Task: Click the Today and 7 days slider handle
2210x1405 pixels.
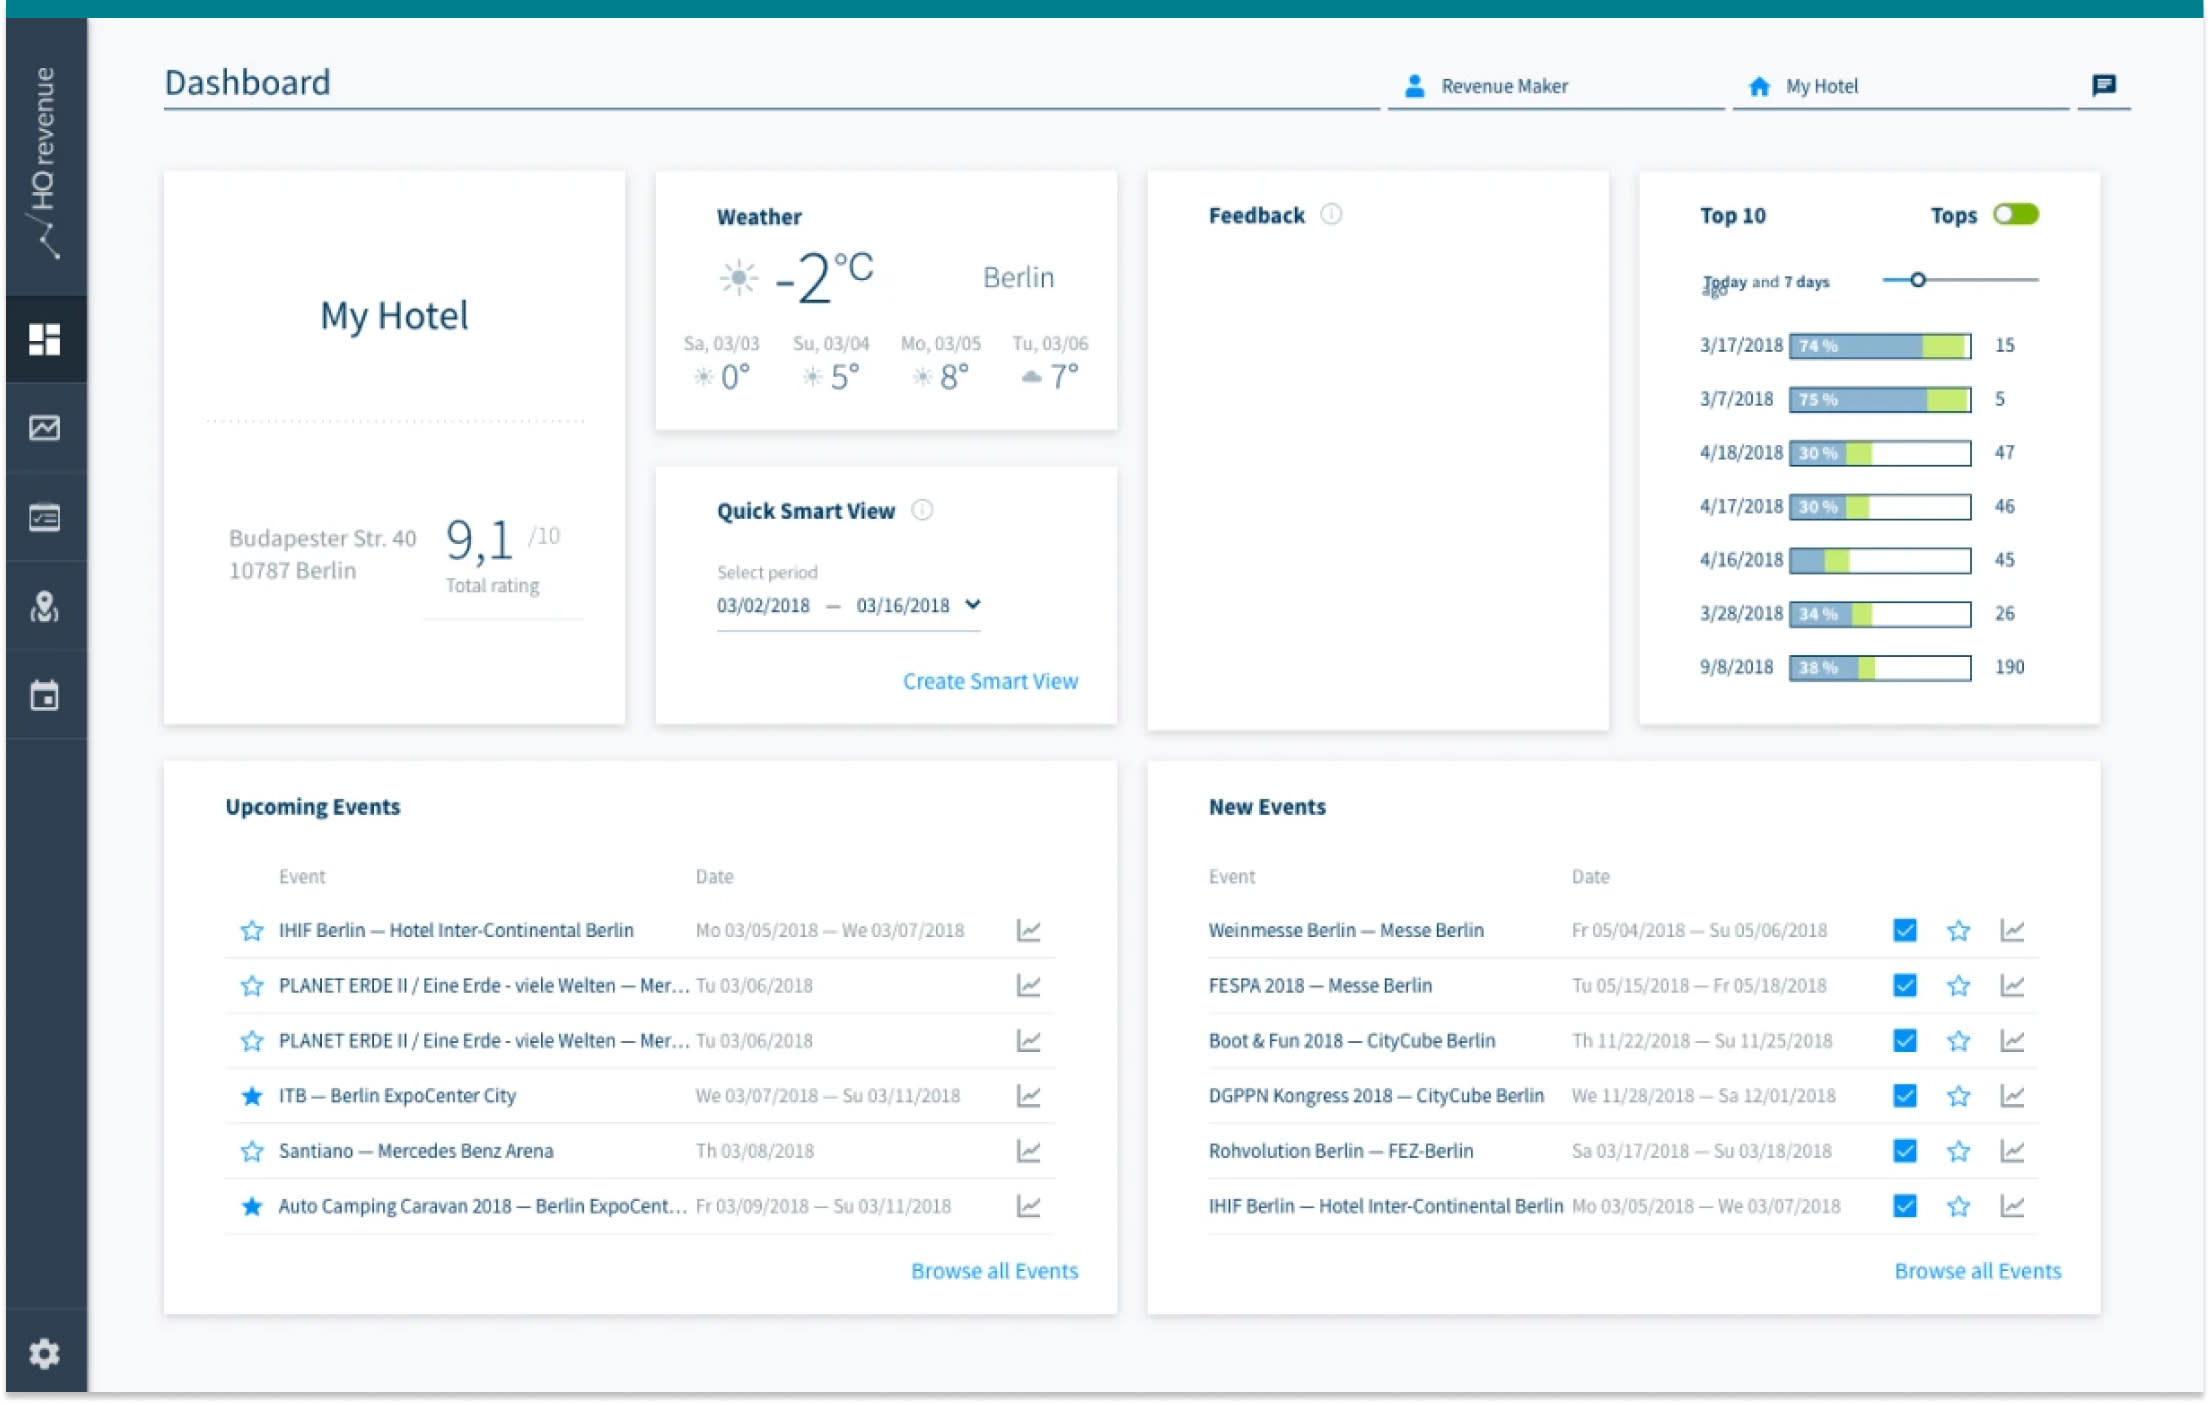Action: (x=1917, y=280)
